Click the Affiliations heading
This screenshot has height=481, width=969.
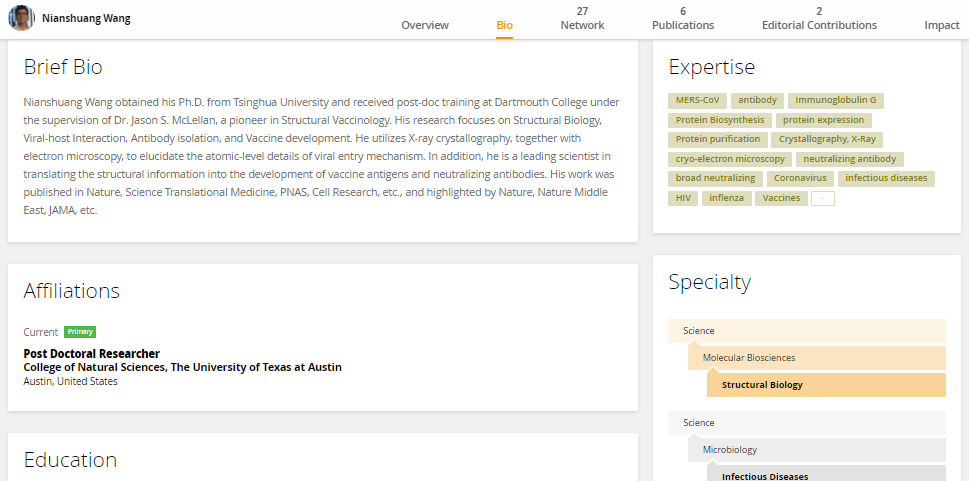72,291
